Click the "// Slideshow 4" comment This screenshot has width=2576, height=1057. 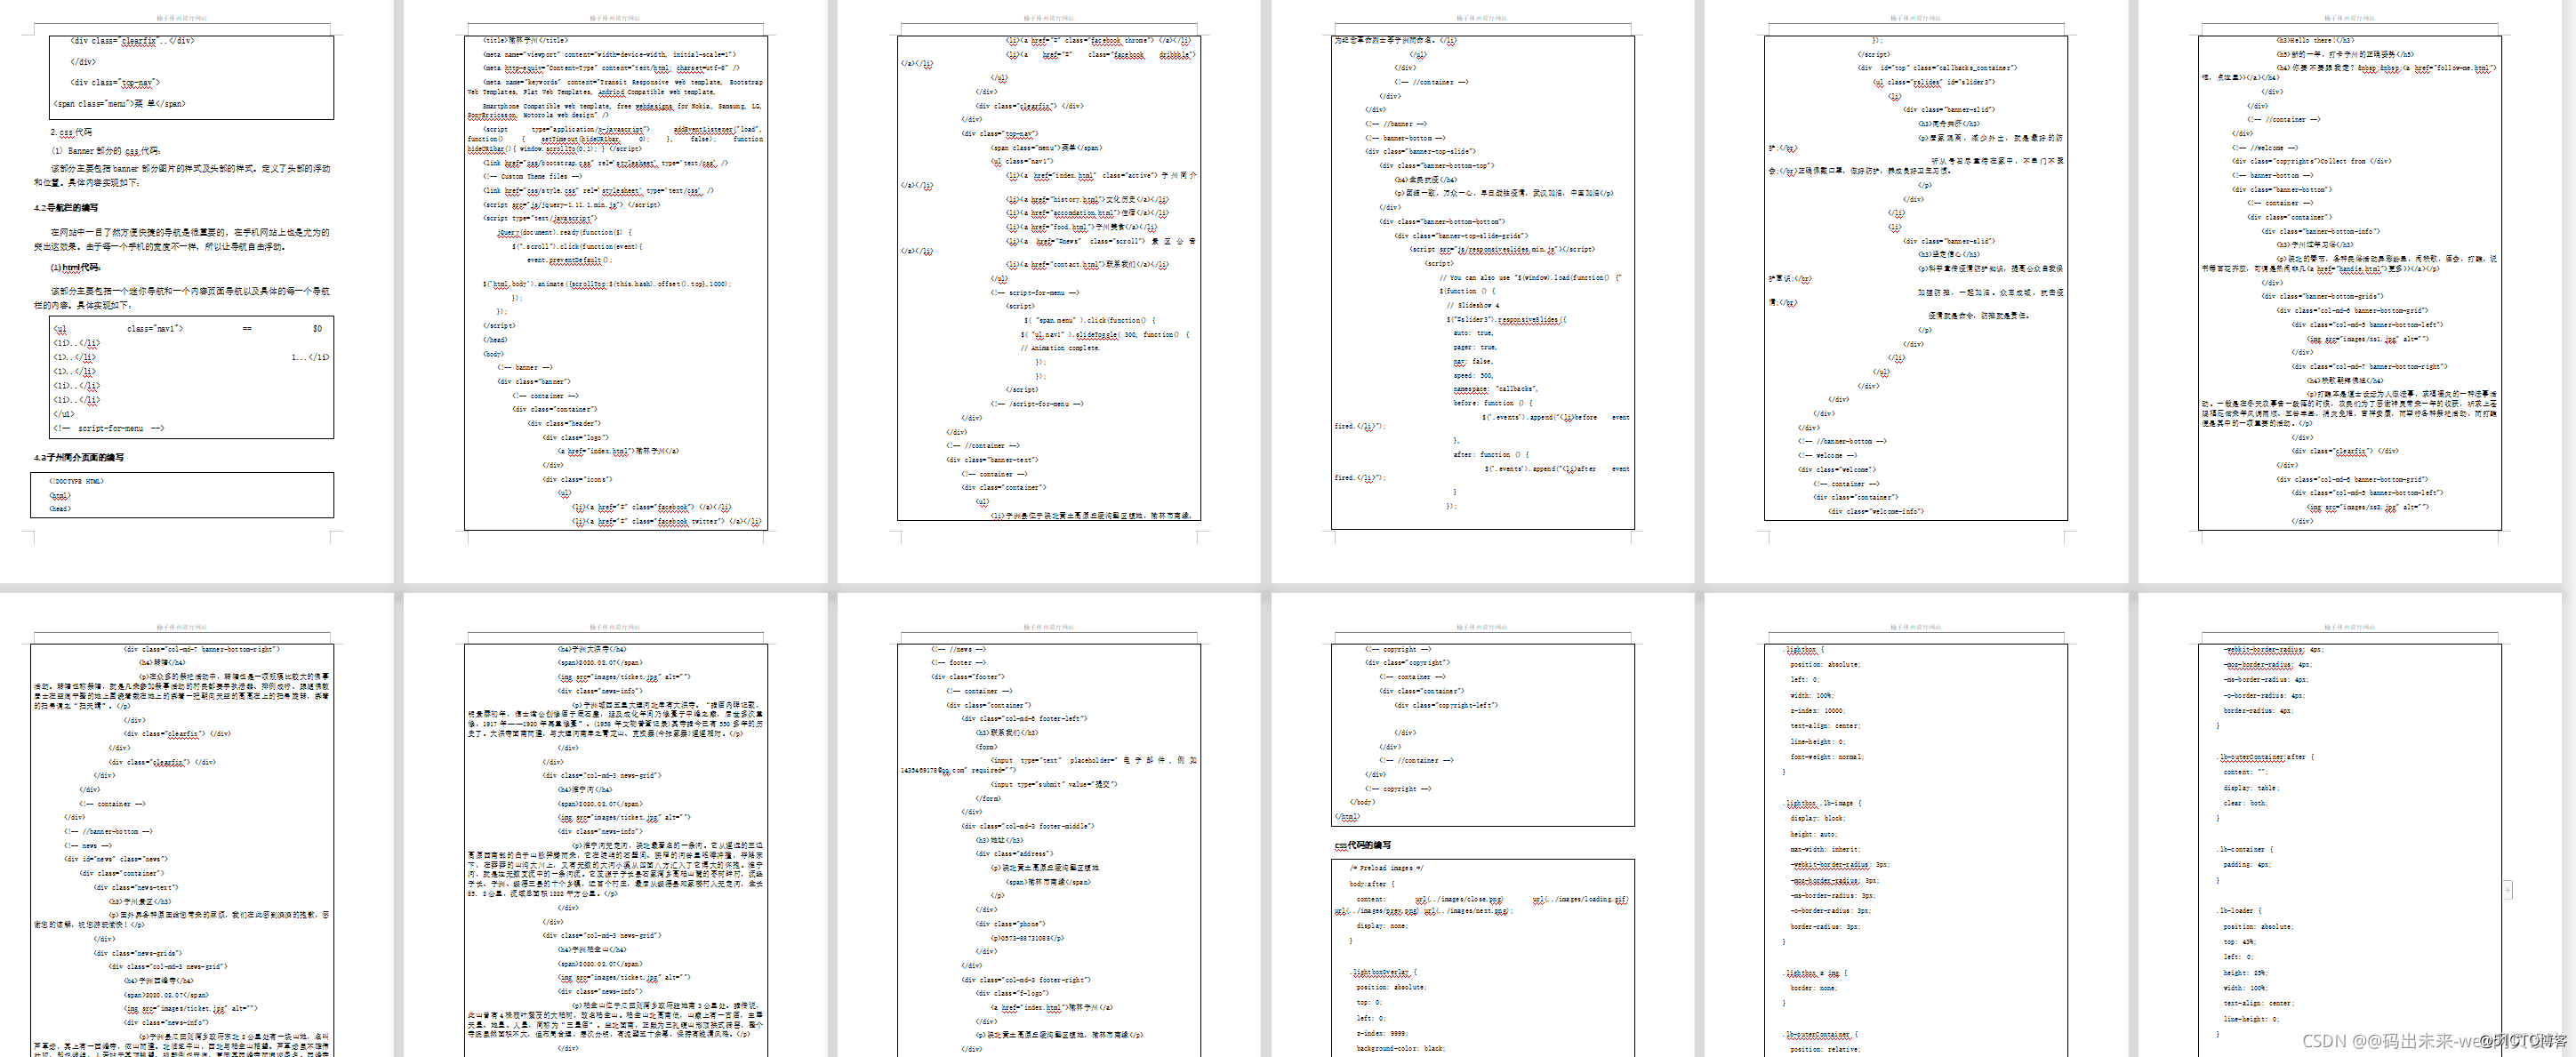(1472, 305)
